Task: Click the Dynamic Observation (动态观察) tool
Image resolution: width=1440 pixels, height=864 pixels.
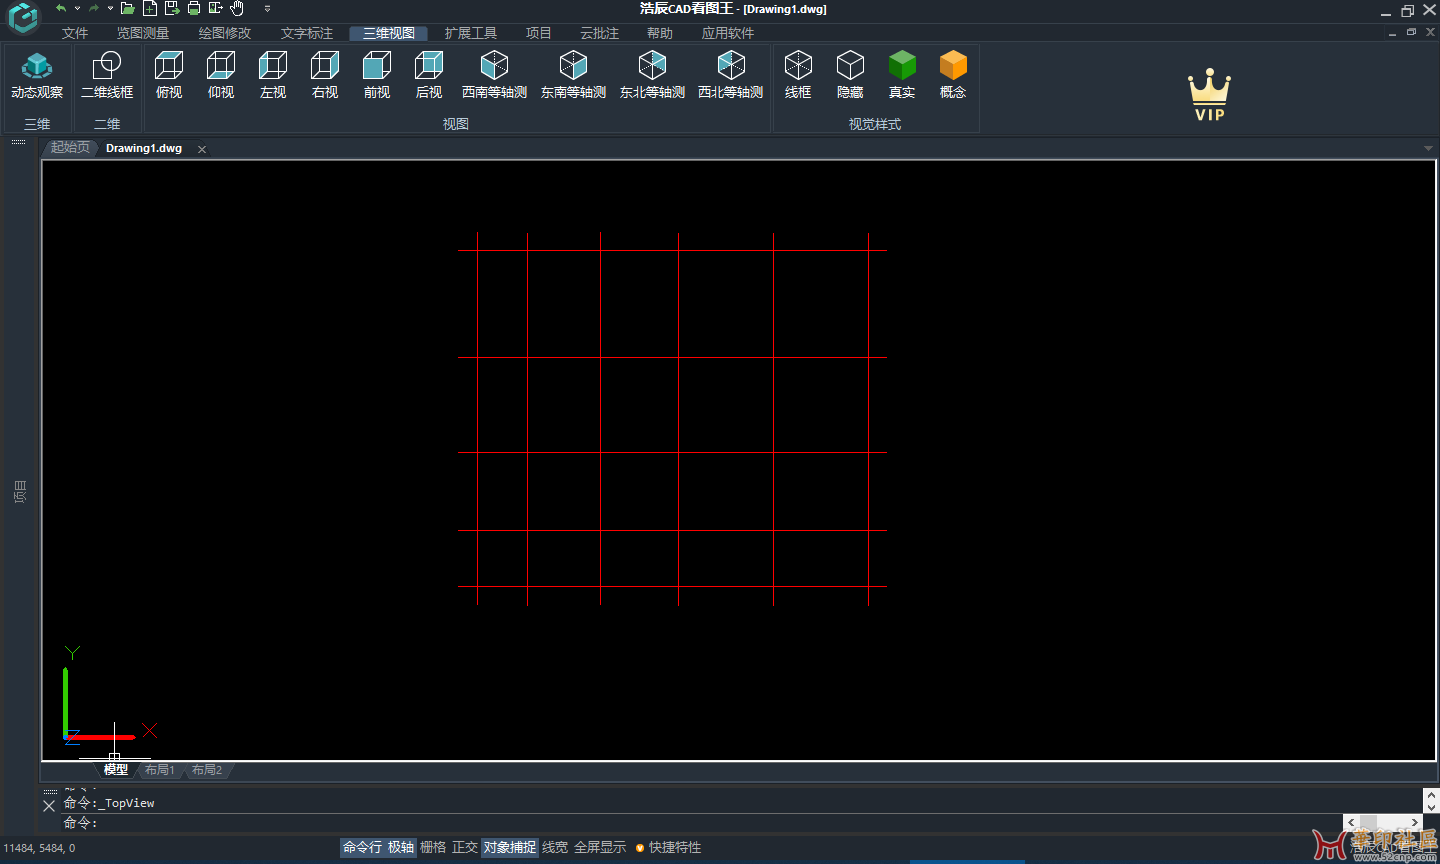Action: click(x=37, y=76)
